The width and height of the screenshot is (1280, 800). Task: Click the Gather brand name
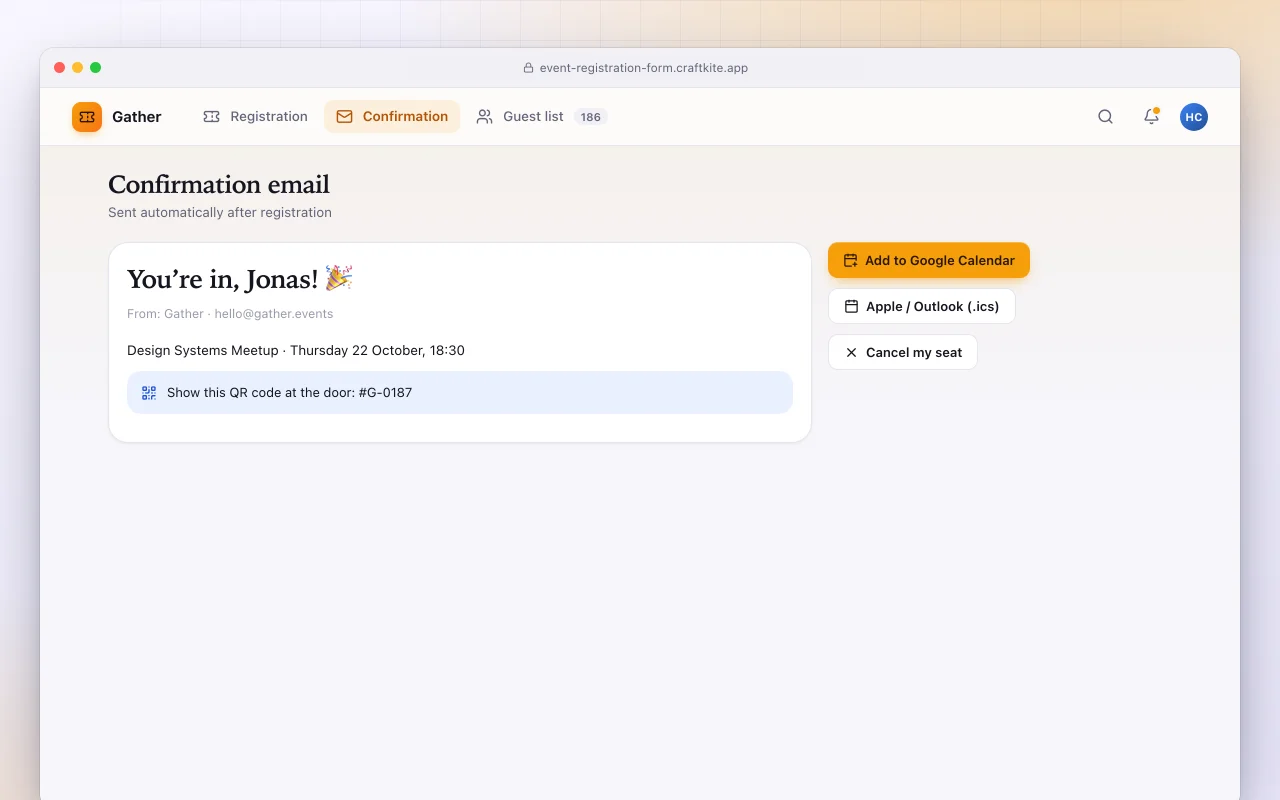pos(137,117)
